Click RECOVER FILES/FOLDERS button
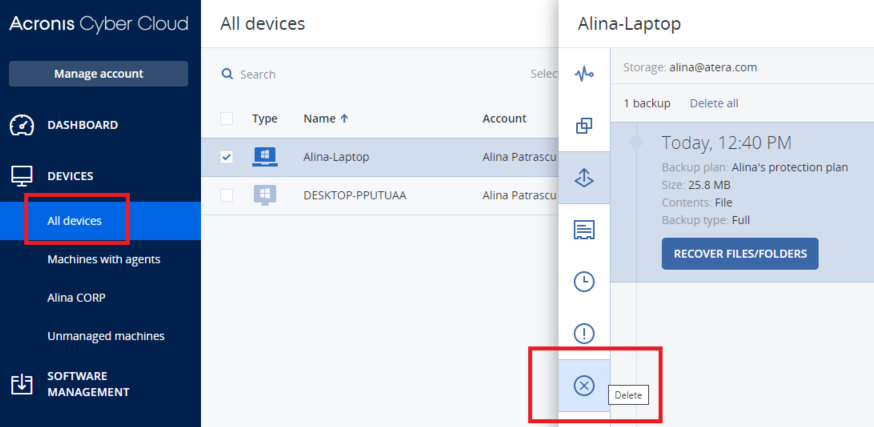 tap(740, 254)
